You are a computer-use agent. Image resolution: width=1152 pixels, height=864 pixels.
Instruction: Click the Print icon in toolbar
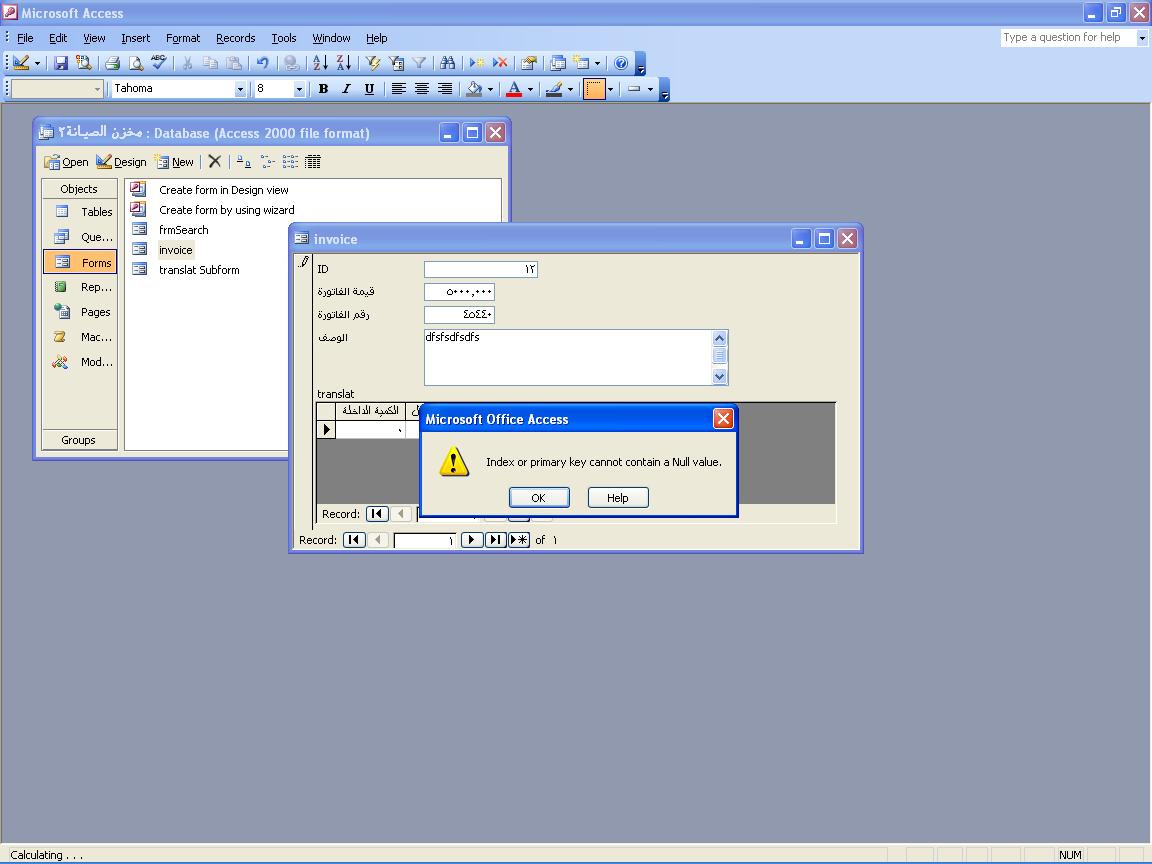pos(112,63)
